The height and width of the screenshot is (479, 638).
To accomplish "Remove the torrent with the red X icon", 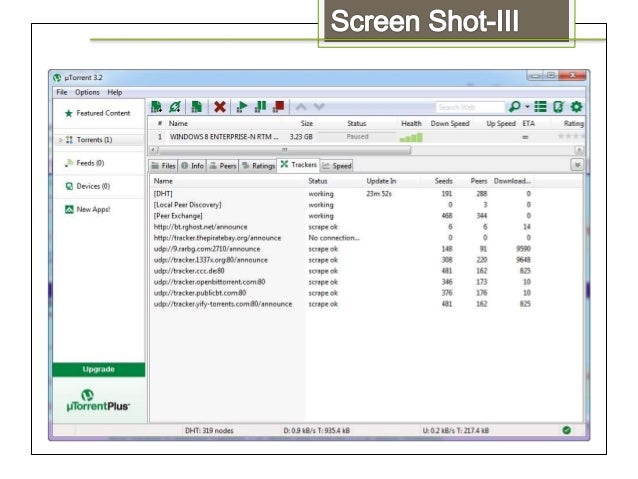I will point(220,107).
